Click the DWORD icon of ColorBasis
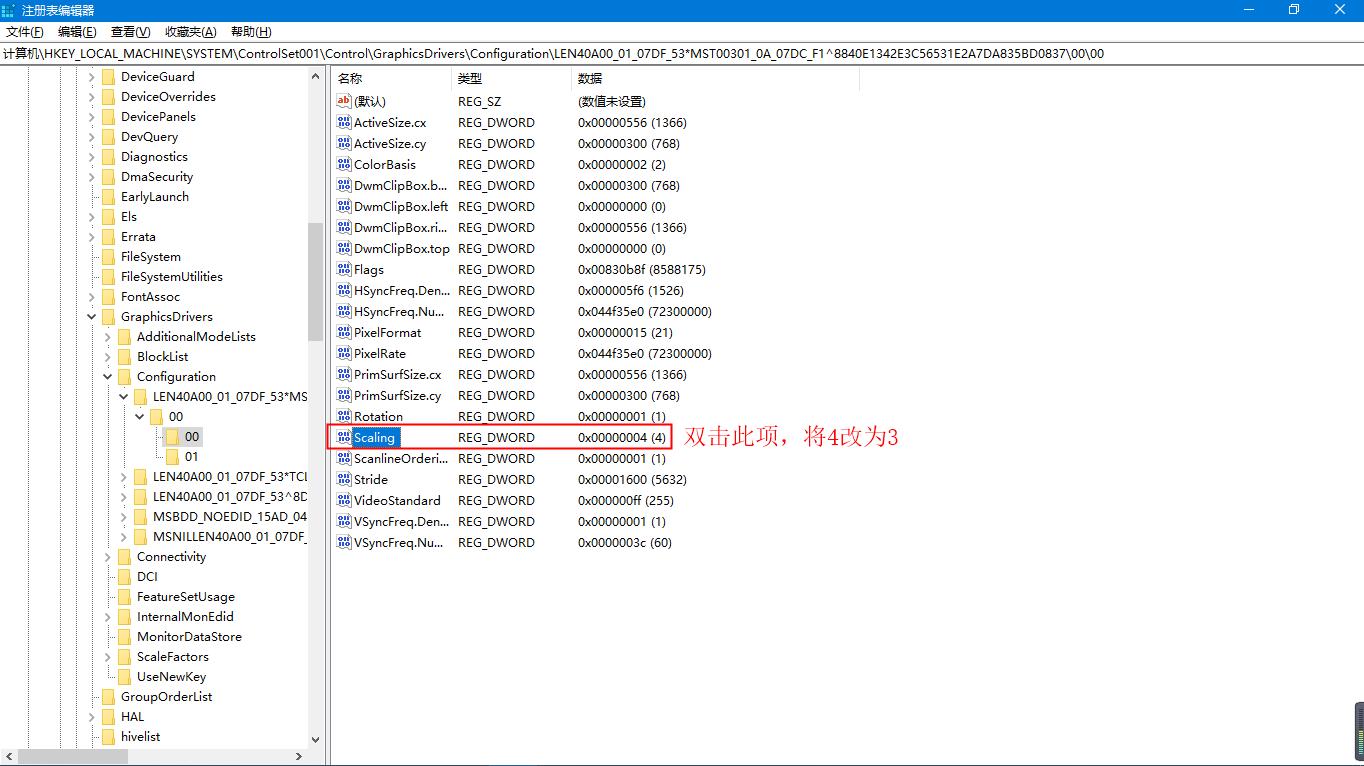The image size is (1364, 766). tap(344, 164)
